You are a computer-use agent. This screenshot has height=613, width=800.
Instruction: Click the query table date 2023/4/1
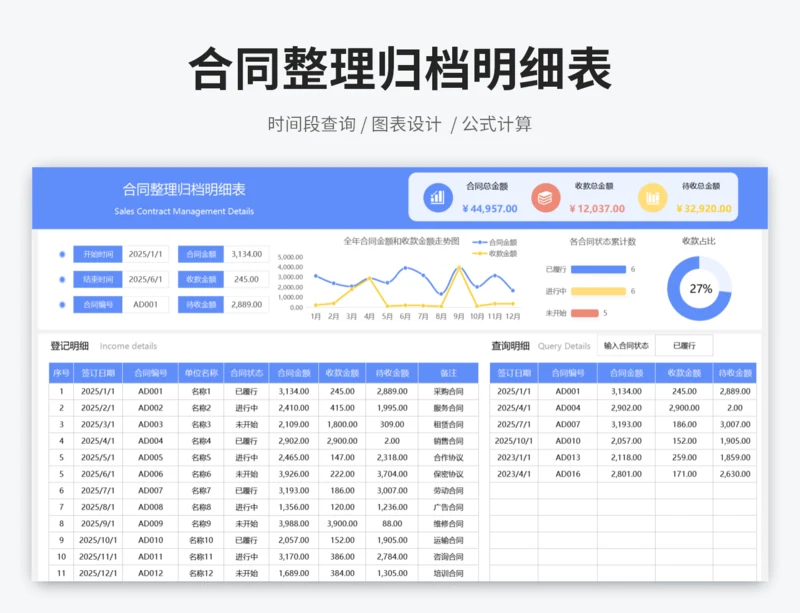point(514,474)
